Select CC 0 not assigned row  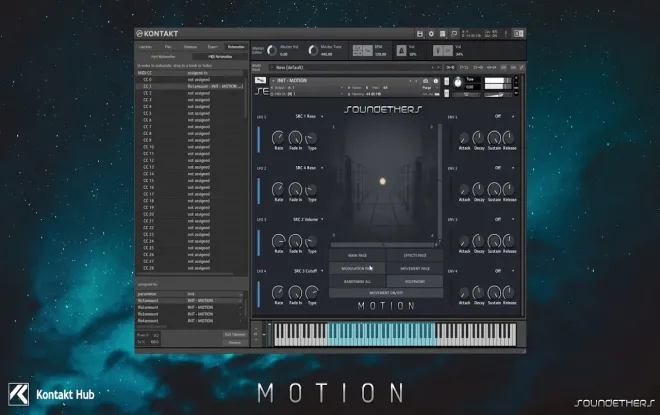(190, 80)
